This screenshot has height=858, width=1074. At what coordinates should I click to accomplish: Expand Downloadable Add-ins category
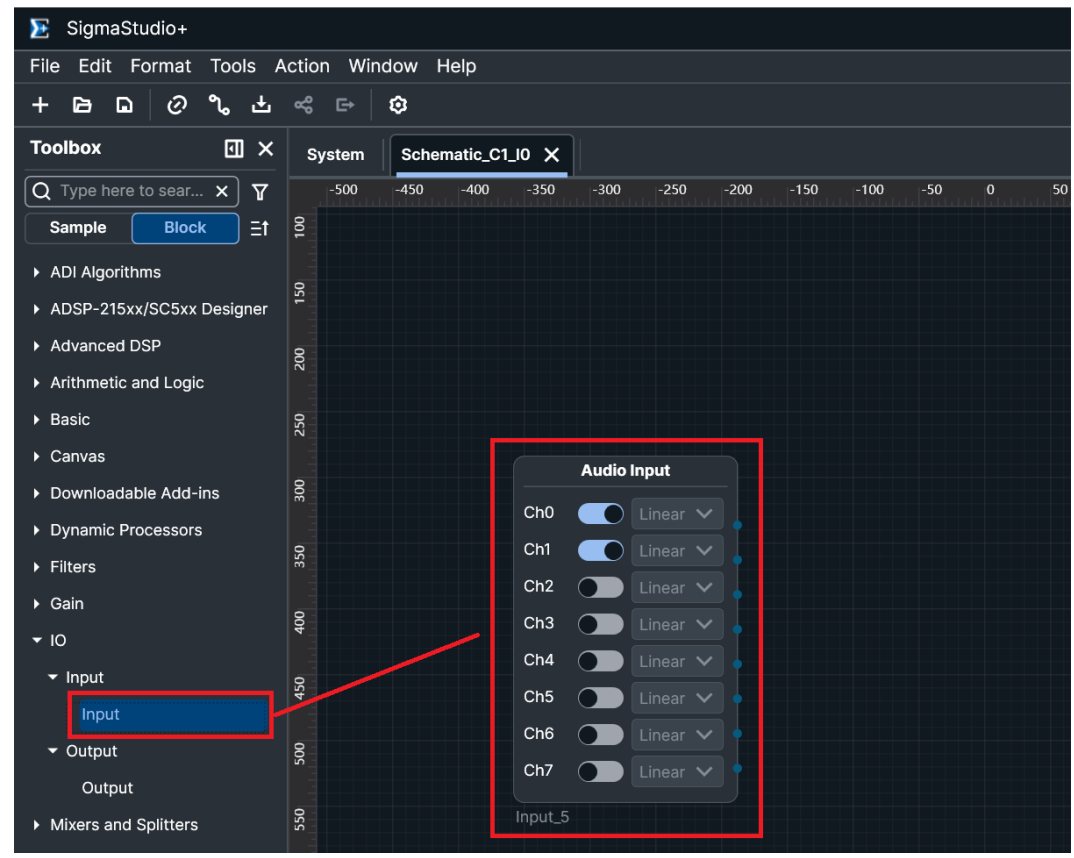click(36, 494)
